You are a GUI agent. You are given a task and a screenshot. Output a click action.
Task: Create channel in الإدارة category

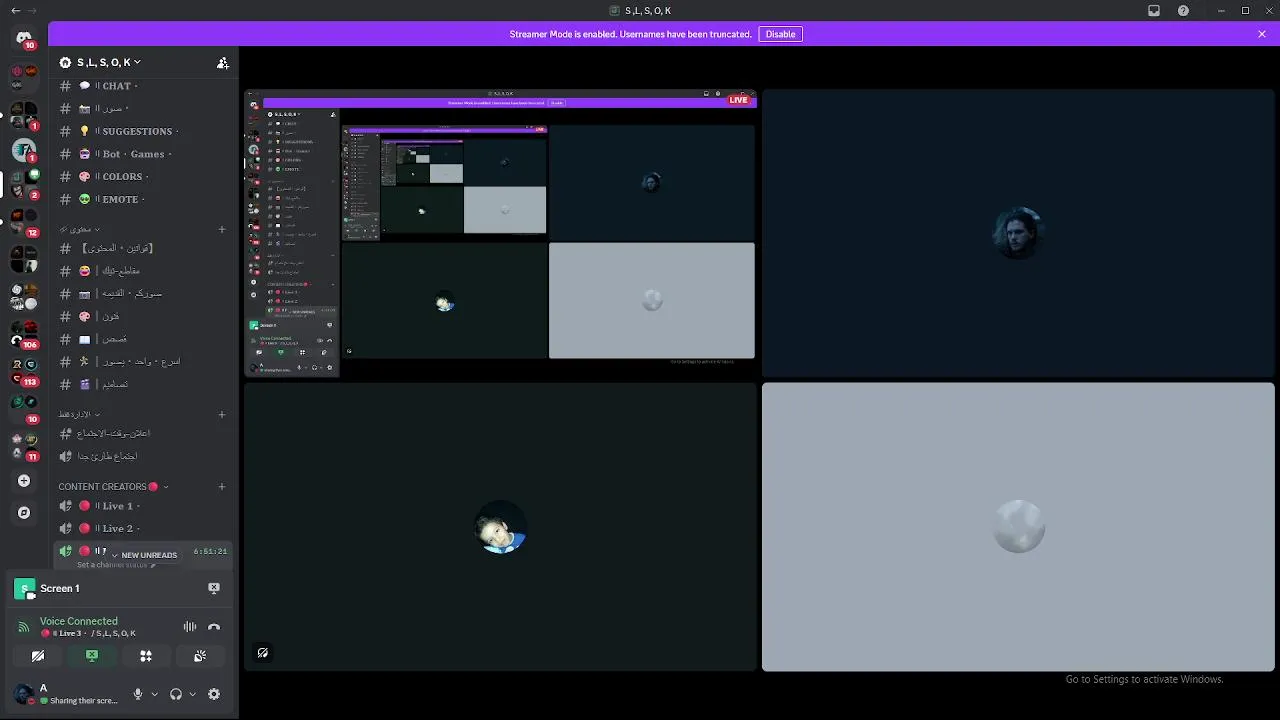222,414
